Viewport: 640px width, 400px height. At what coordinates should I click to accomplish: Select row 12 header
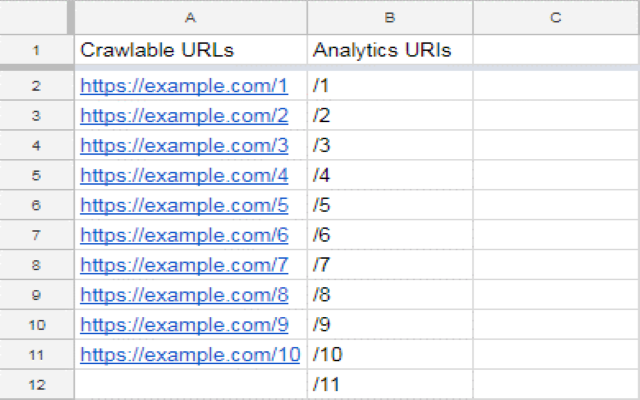tap(35, 384)
